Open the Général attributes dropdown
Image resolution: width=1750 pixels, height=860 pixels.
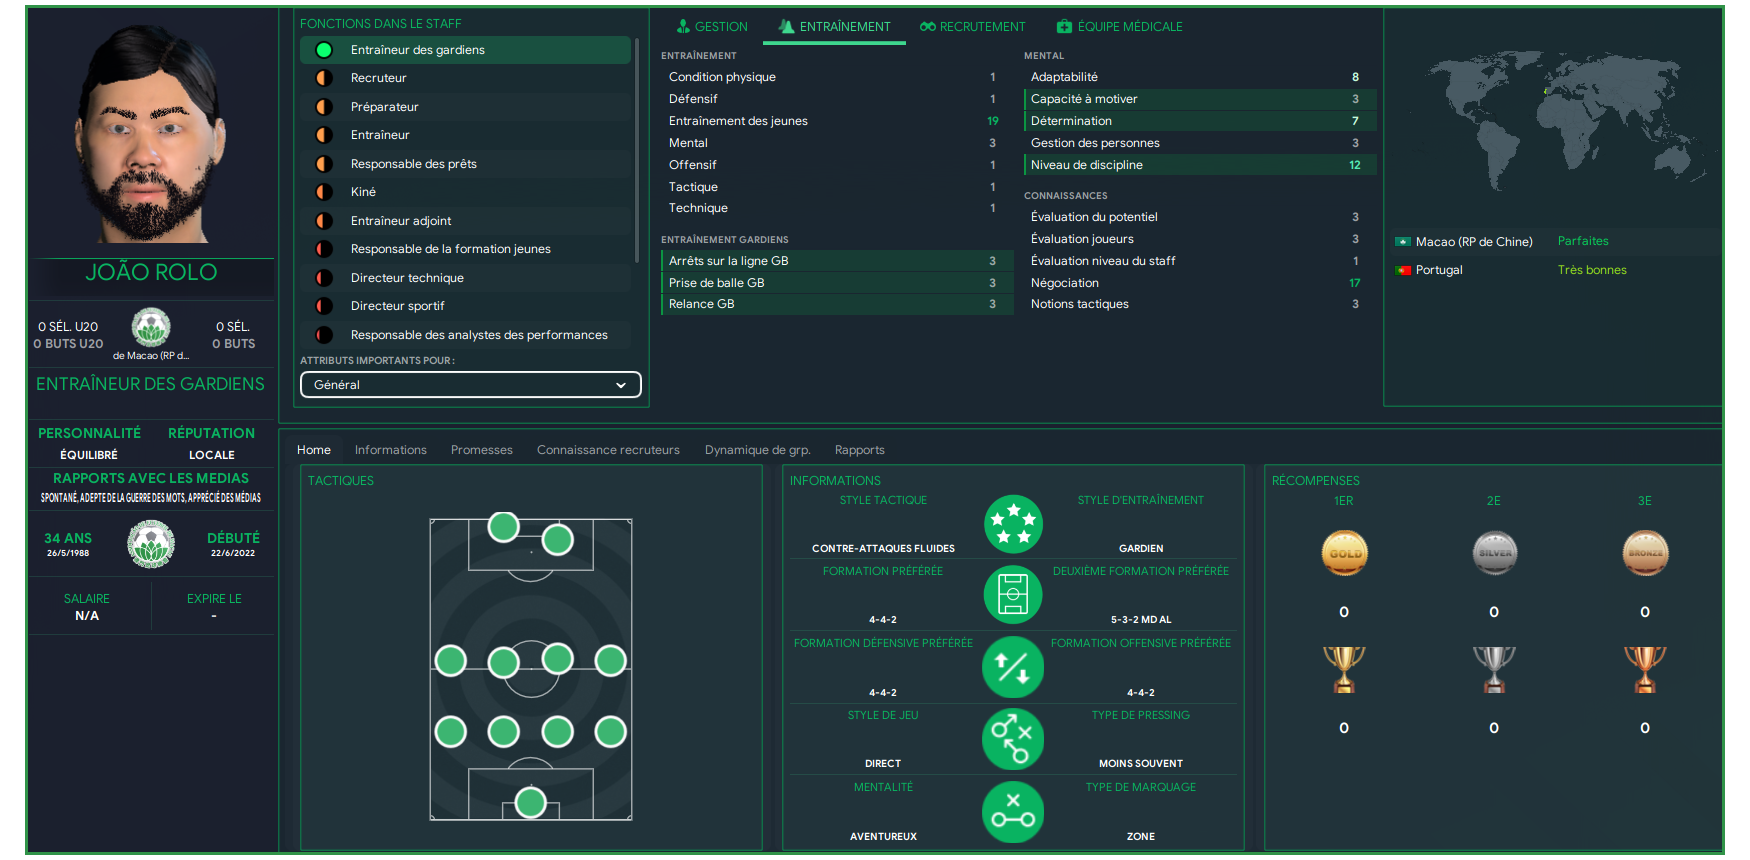click(471, 385)
